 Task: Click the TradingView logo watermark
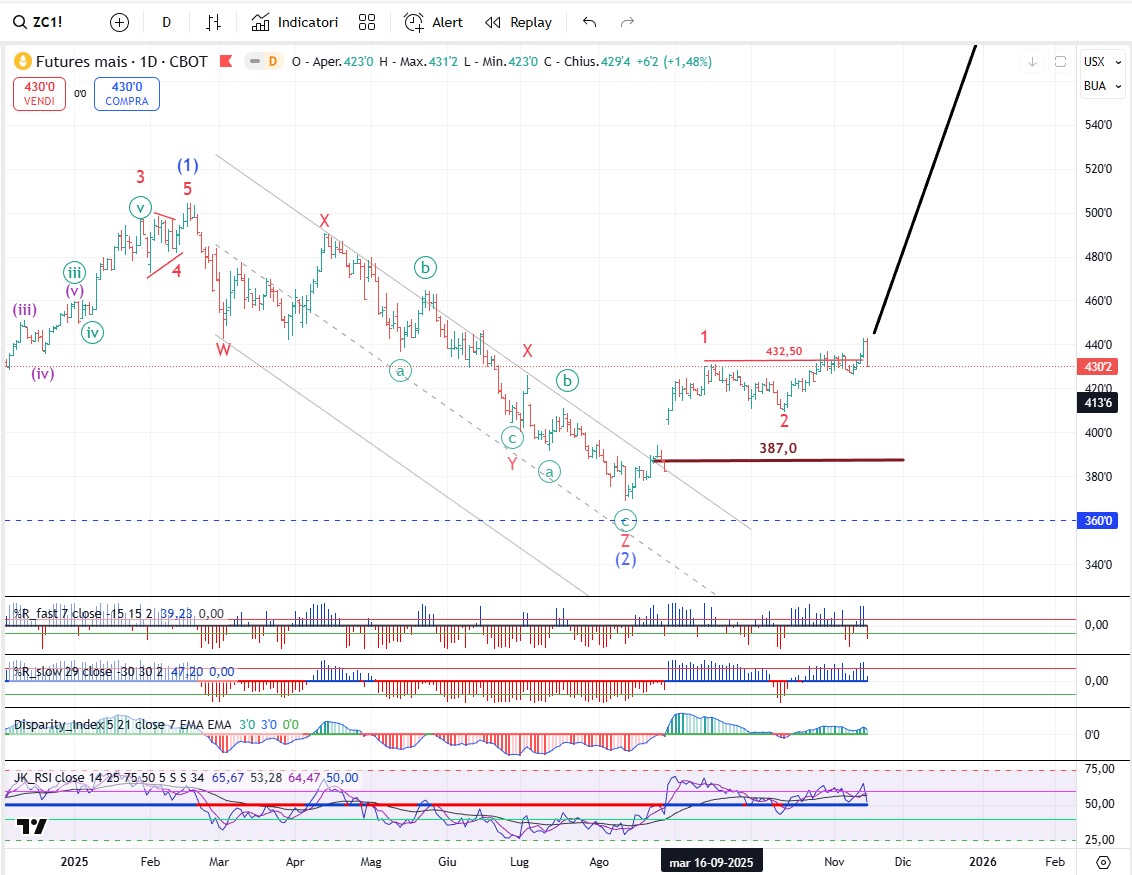(x=32, y=827)
